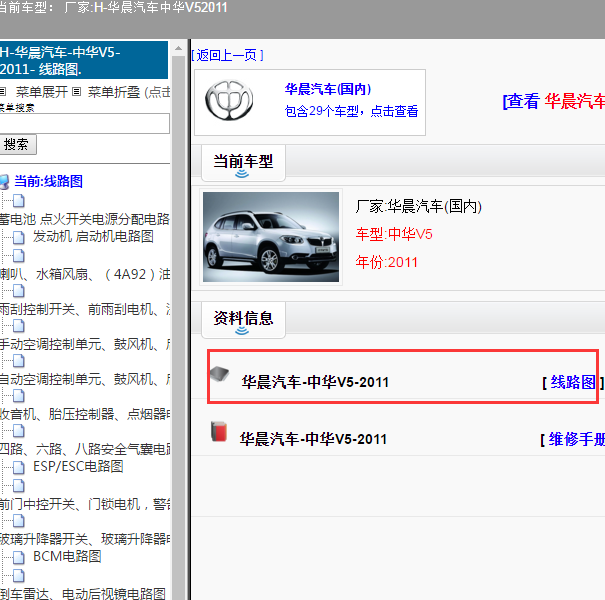Click page icon above 蓄电池 点火开关 row
605x600 pixels.
pyautogui.click(x=19, y=201)
